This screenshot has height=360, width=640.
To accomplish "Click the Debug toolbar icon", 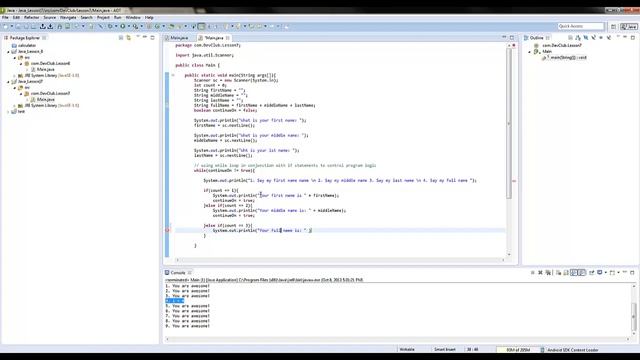I will (x=110, y=26).
